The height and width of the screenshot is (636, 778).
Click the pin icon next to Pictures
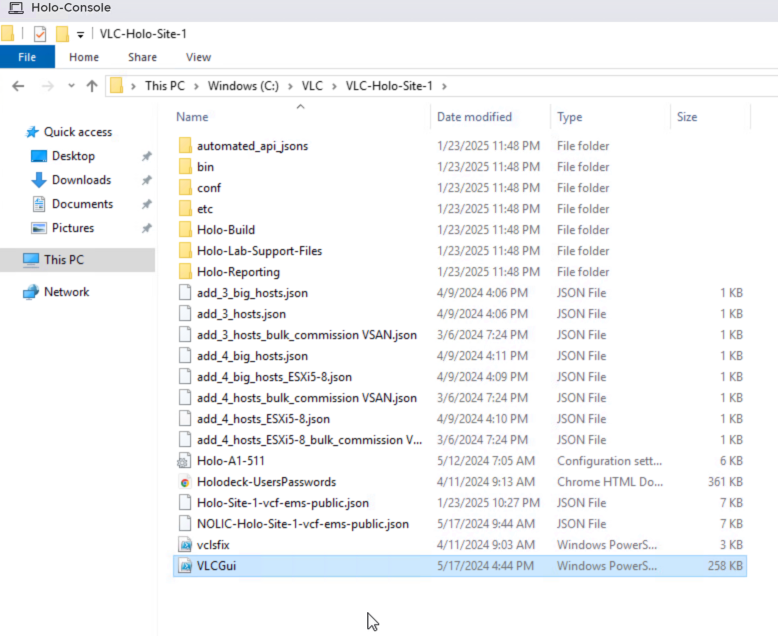pyautogui.click(x=146, y=228)
